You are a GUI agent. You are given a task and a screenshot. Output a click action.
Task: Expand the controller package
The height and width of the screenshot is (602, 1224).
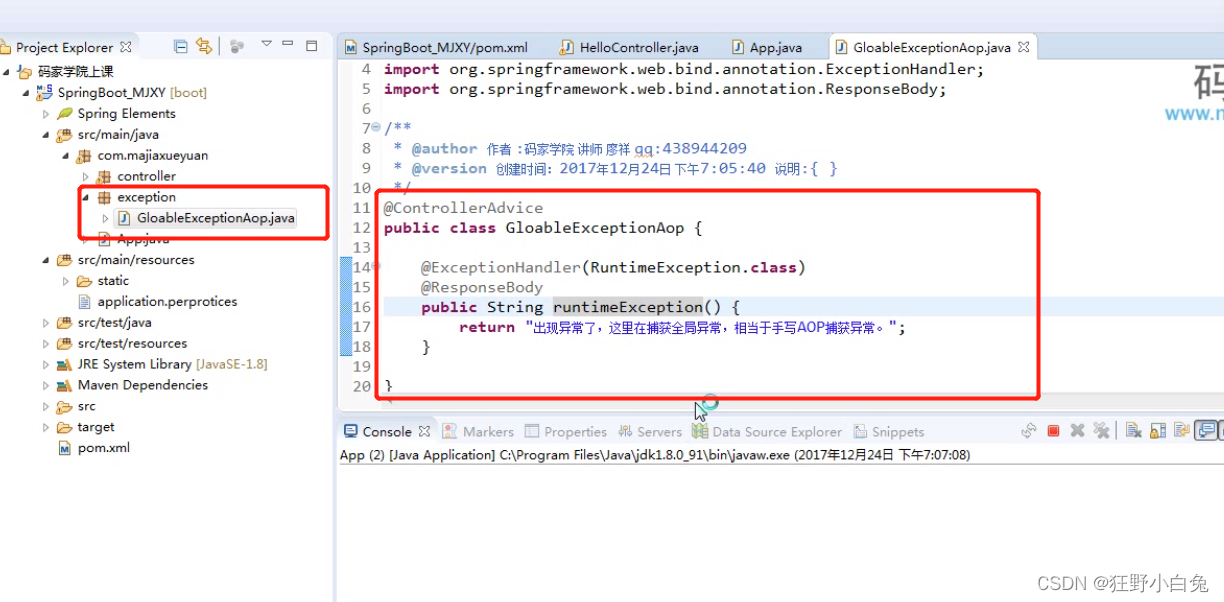pyautogui.click(x=86, y=177)
